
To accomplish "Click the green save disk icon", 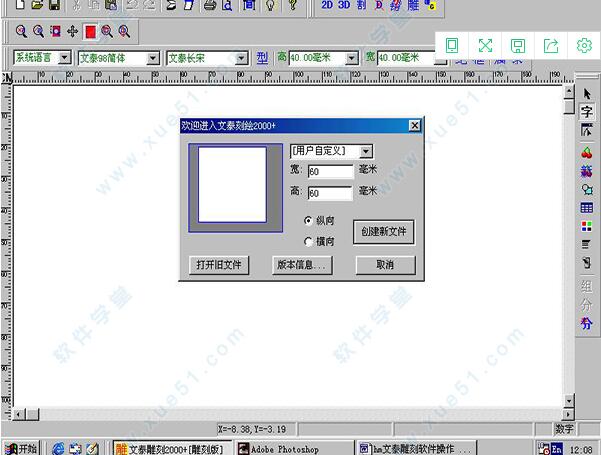I will tap(518, 45).
